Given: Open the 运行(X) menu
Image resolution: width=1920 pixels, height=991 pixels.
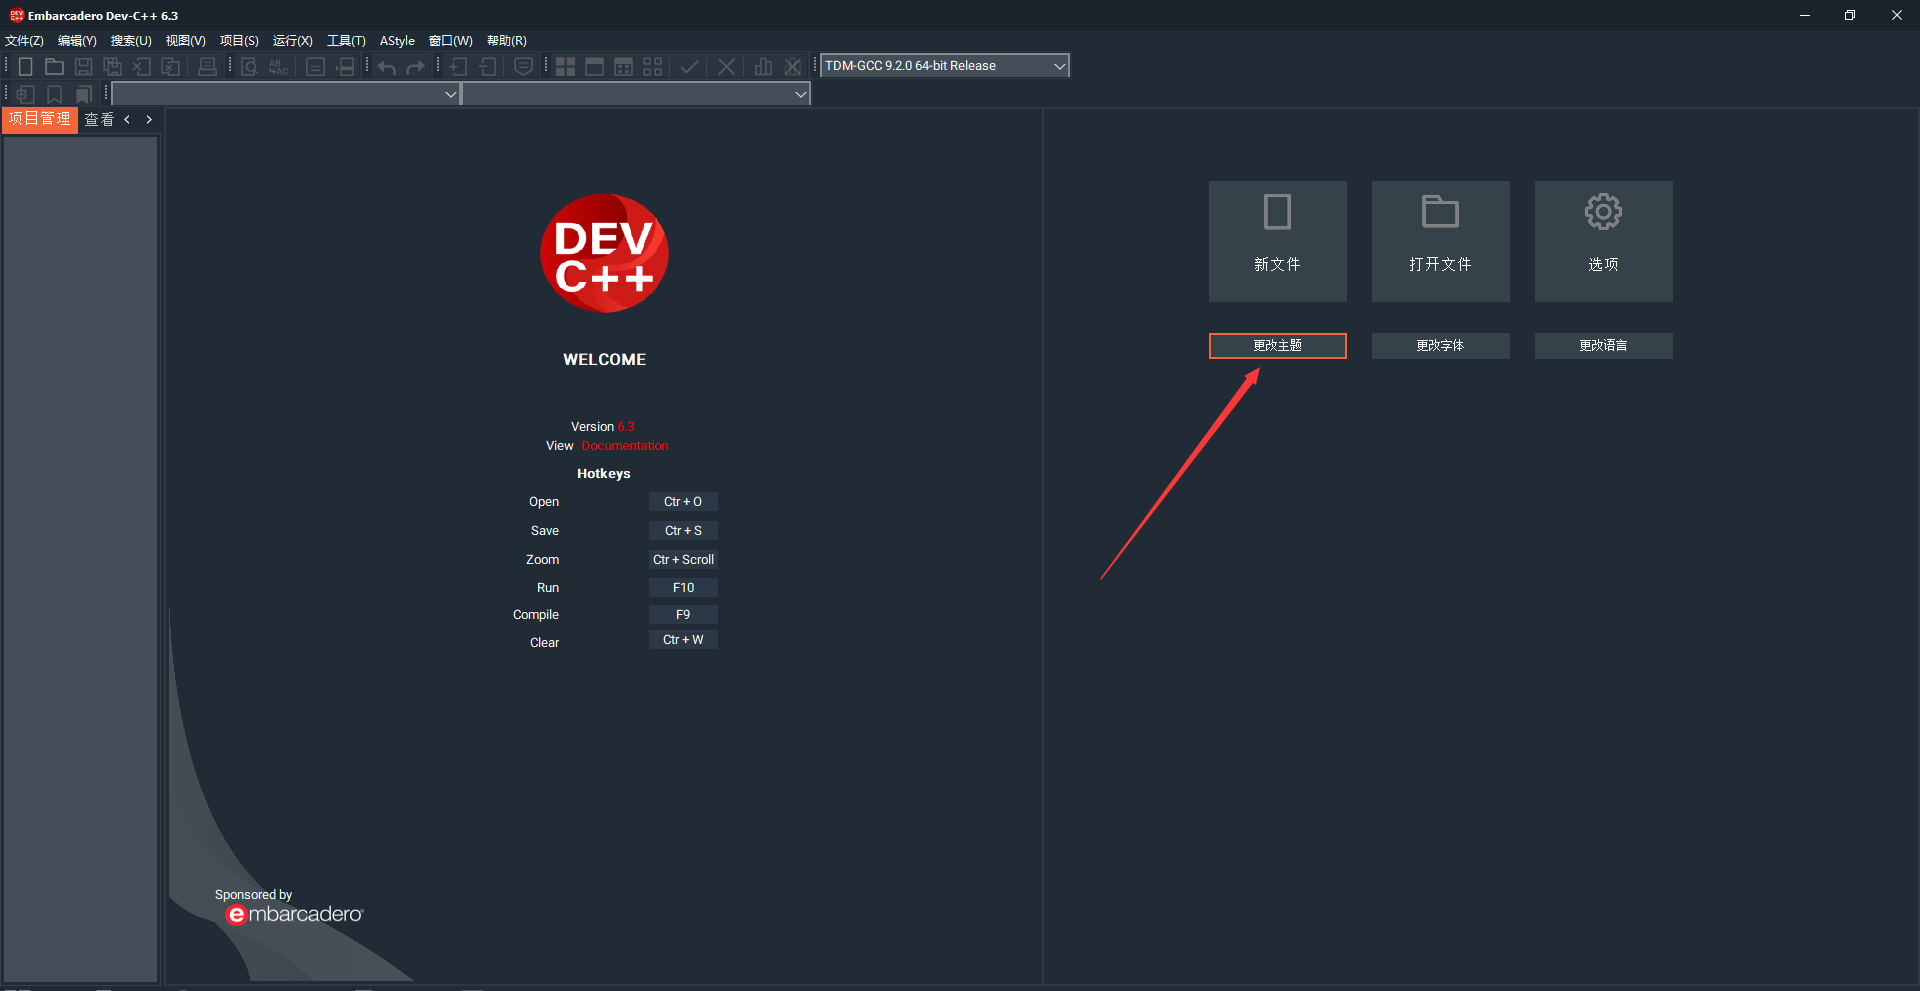Looking at the screenshot, I should (291, 41).
